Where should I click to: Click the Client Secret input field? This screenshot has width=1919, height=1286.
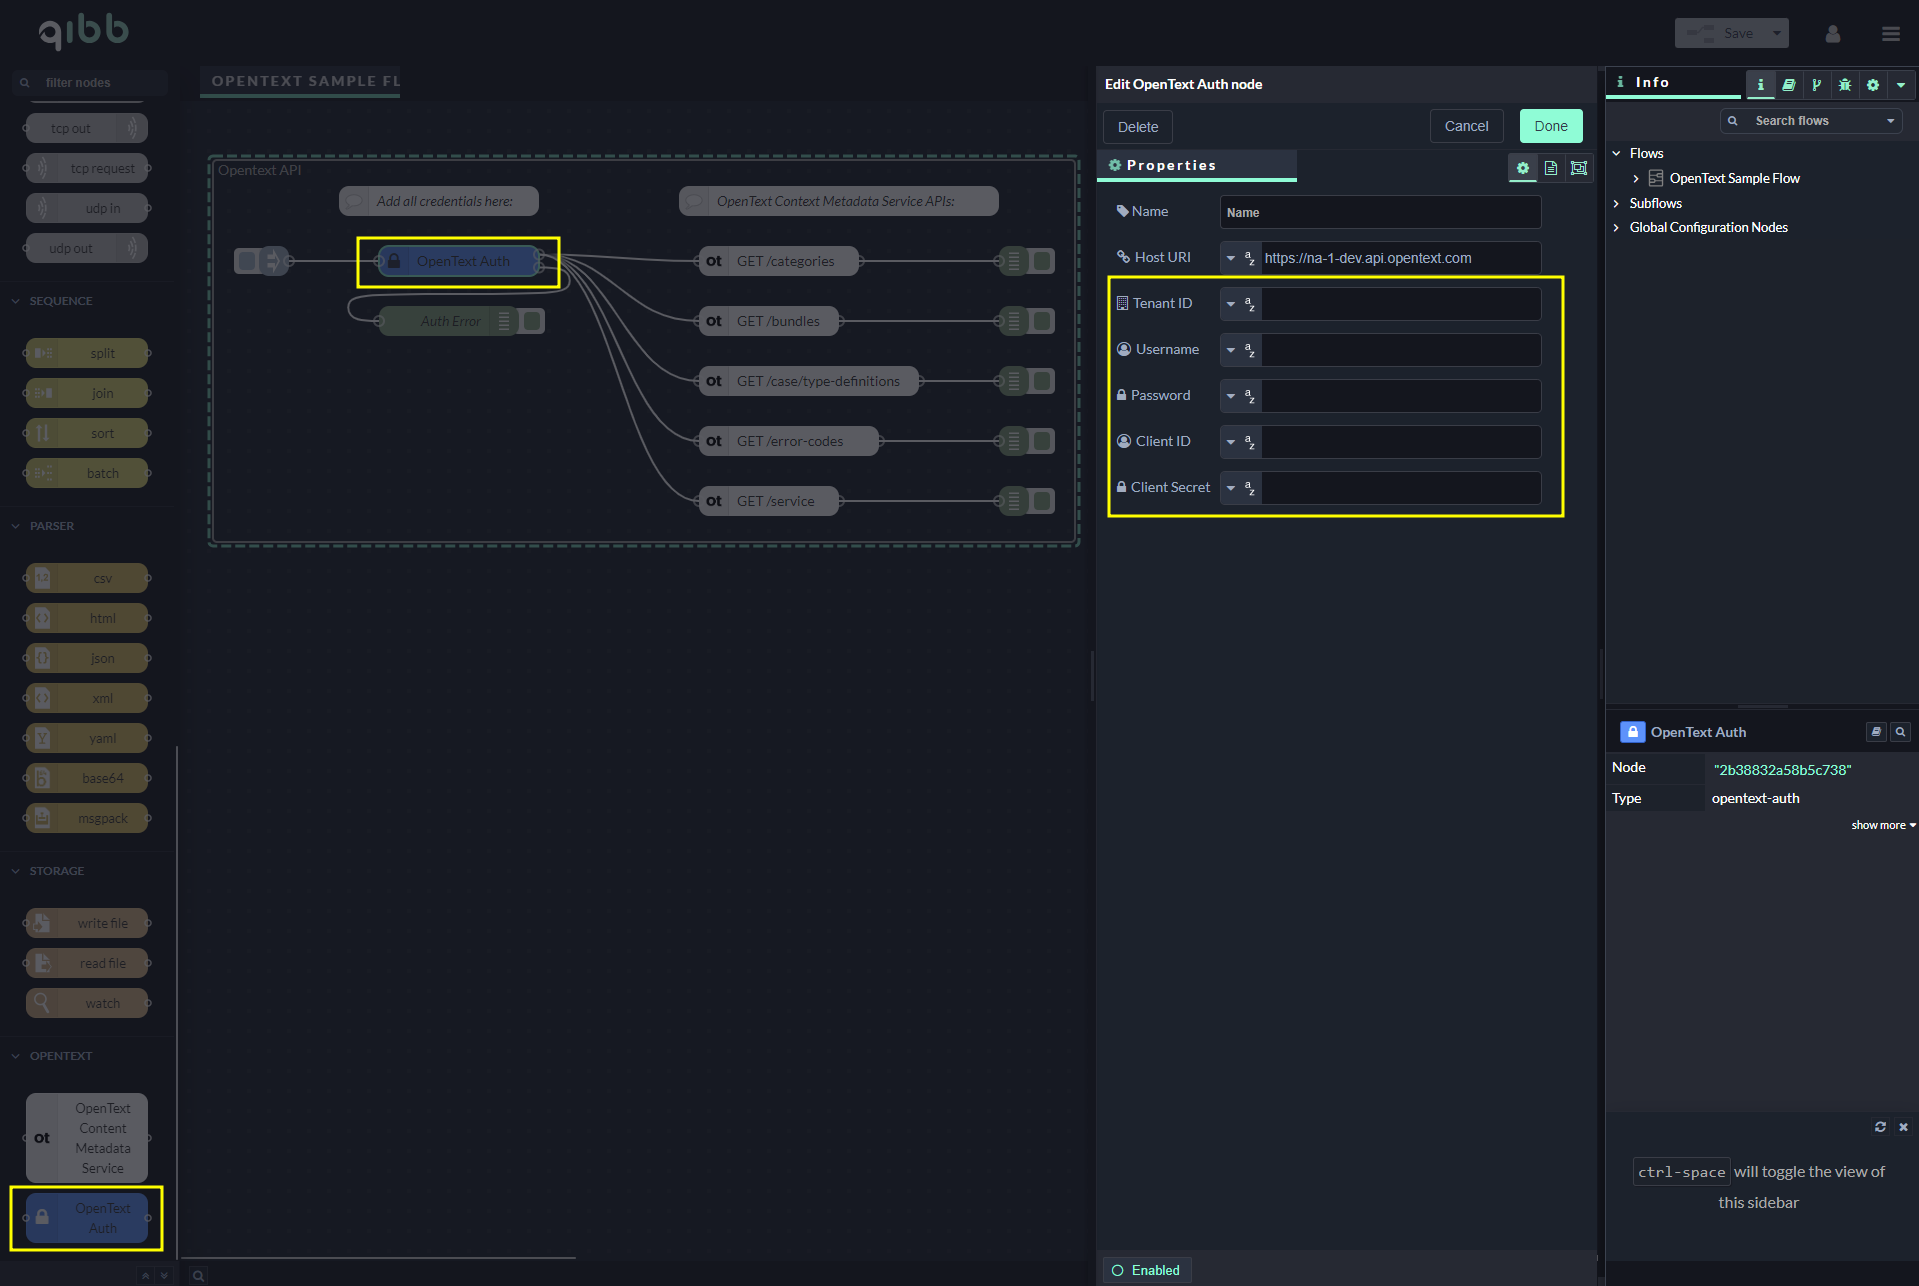click(x=1400, y=488)
